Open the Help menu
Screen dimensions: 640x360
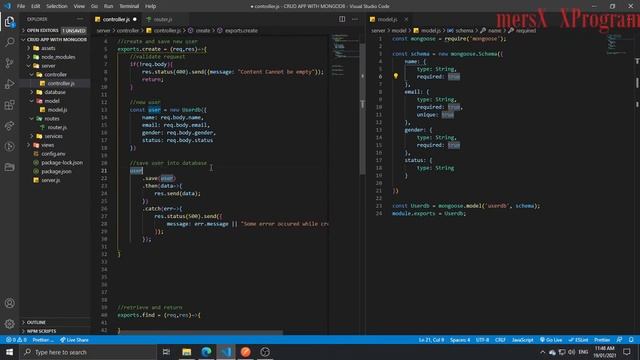pos(151,6)
